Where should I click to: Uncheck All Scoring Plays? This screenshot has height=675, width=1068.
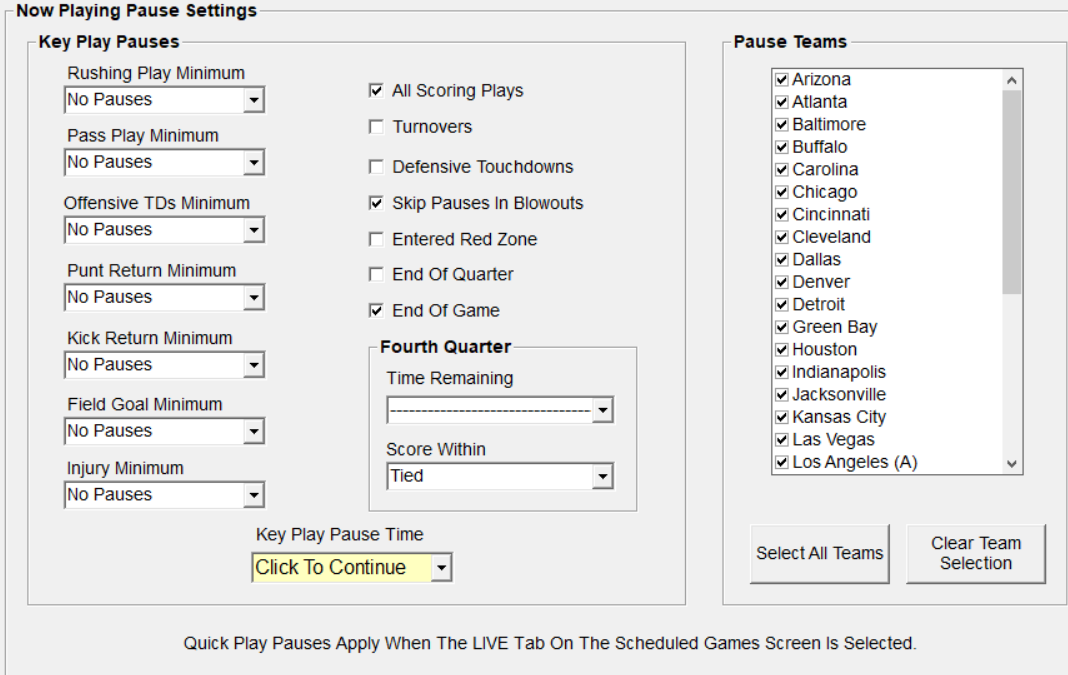[x=377, y=91]
